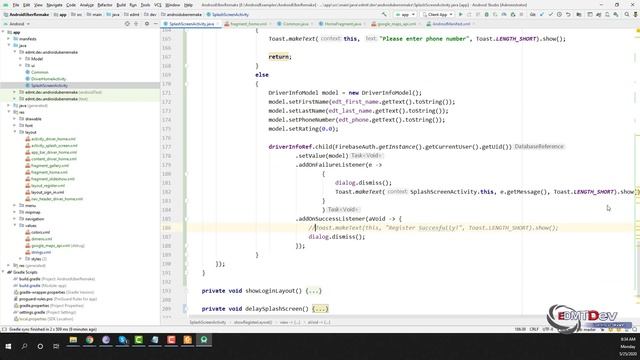640x360 pixels.
Task: Click the Cortana circle icon on taskbar
Action: pos(40,346)
